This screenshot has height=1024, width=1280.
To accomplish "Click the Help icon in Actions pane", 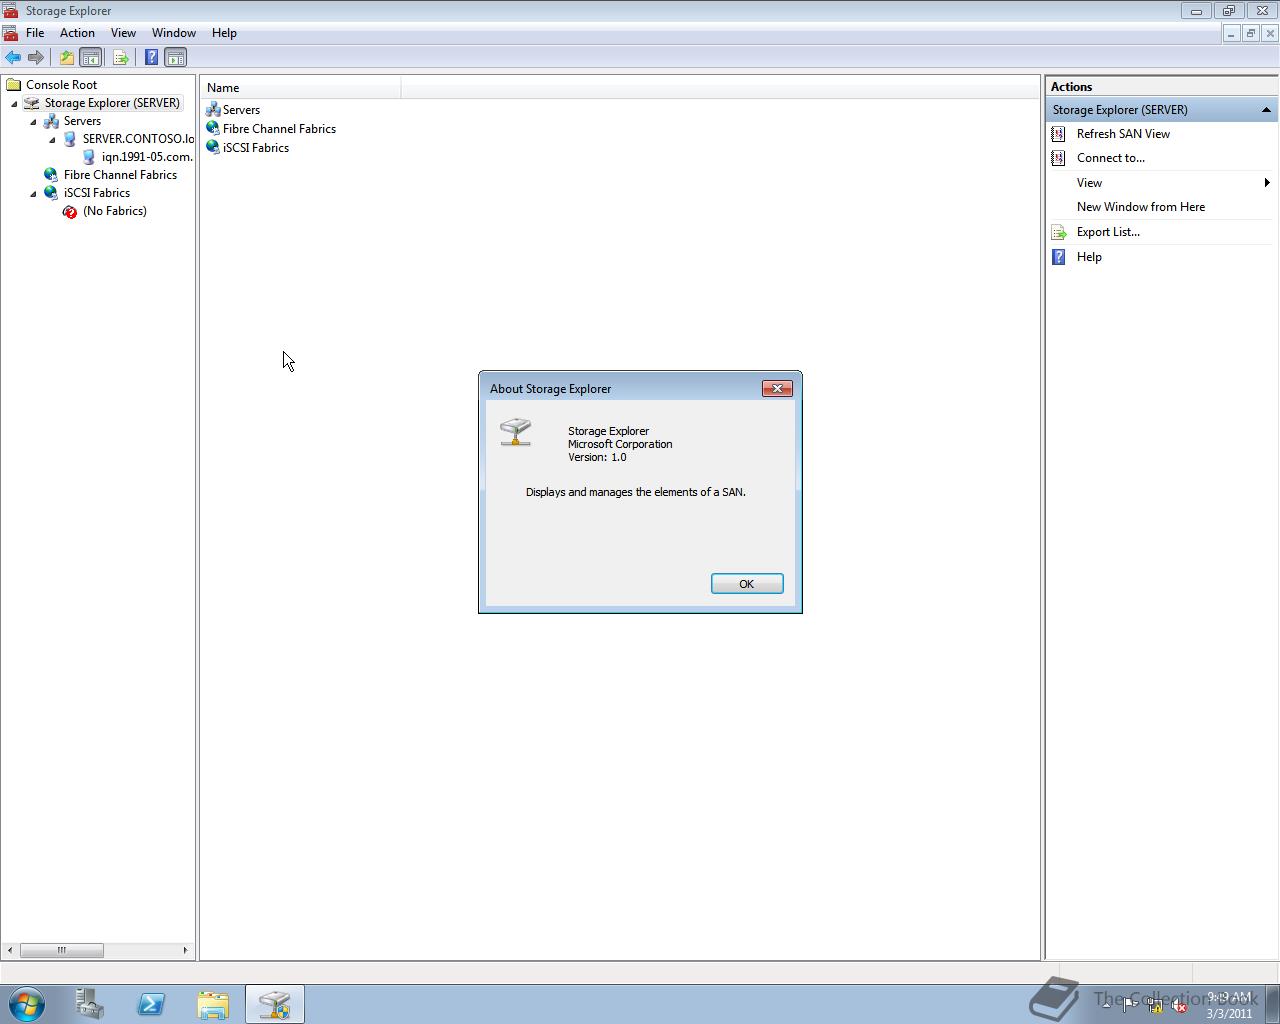I will [1059, 257].
